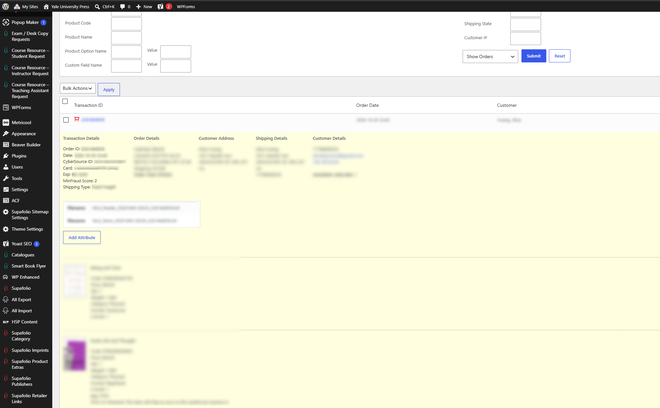Click the Shipping State input field

point(525,24)
